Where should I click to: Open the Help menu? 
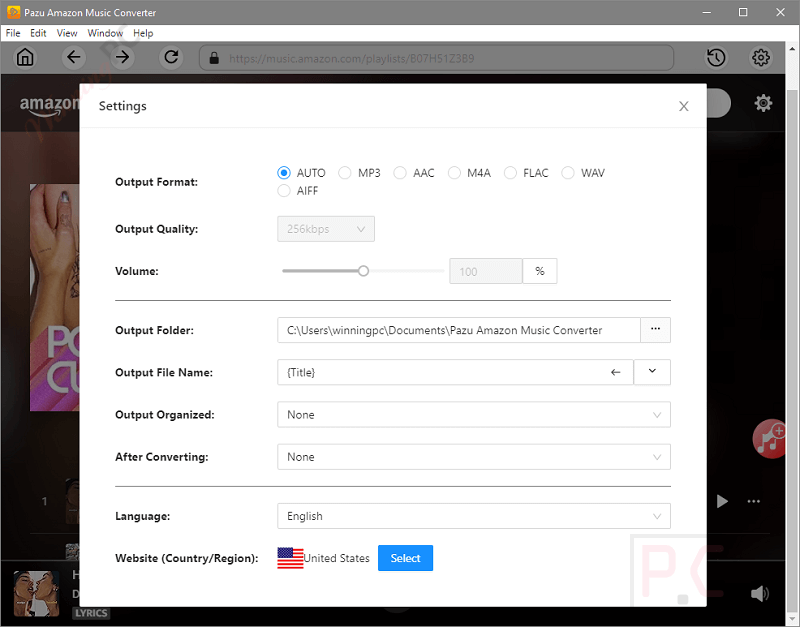[x=143, y=33]
